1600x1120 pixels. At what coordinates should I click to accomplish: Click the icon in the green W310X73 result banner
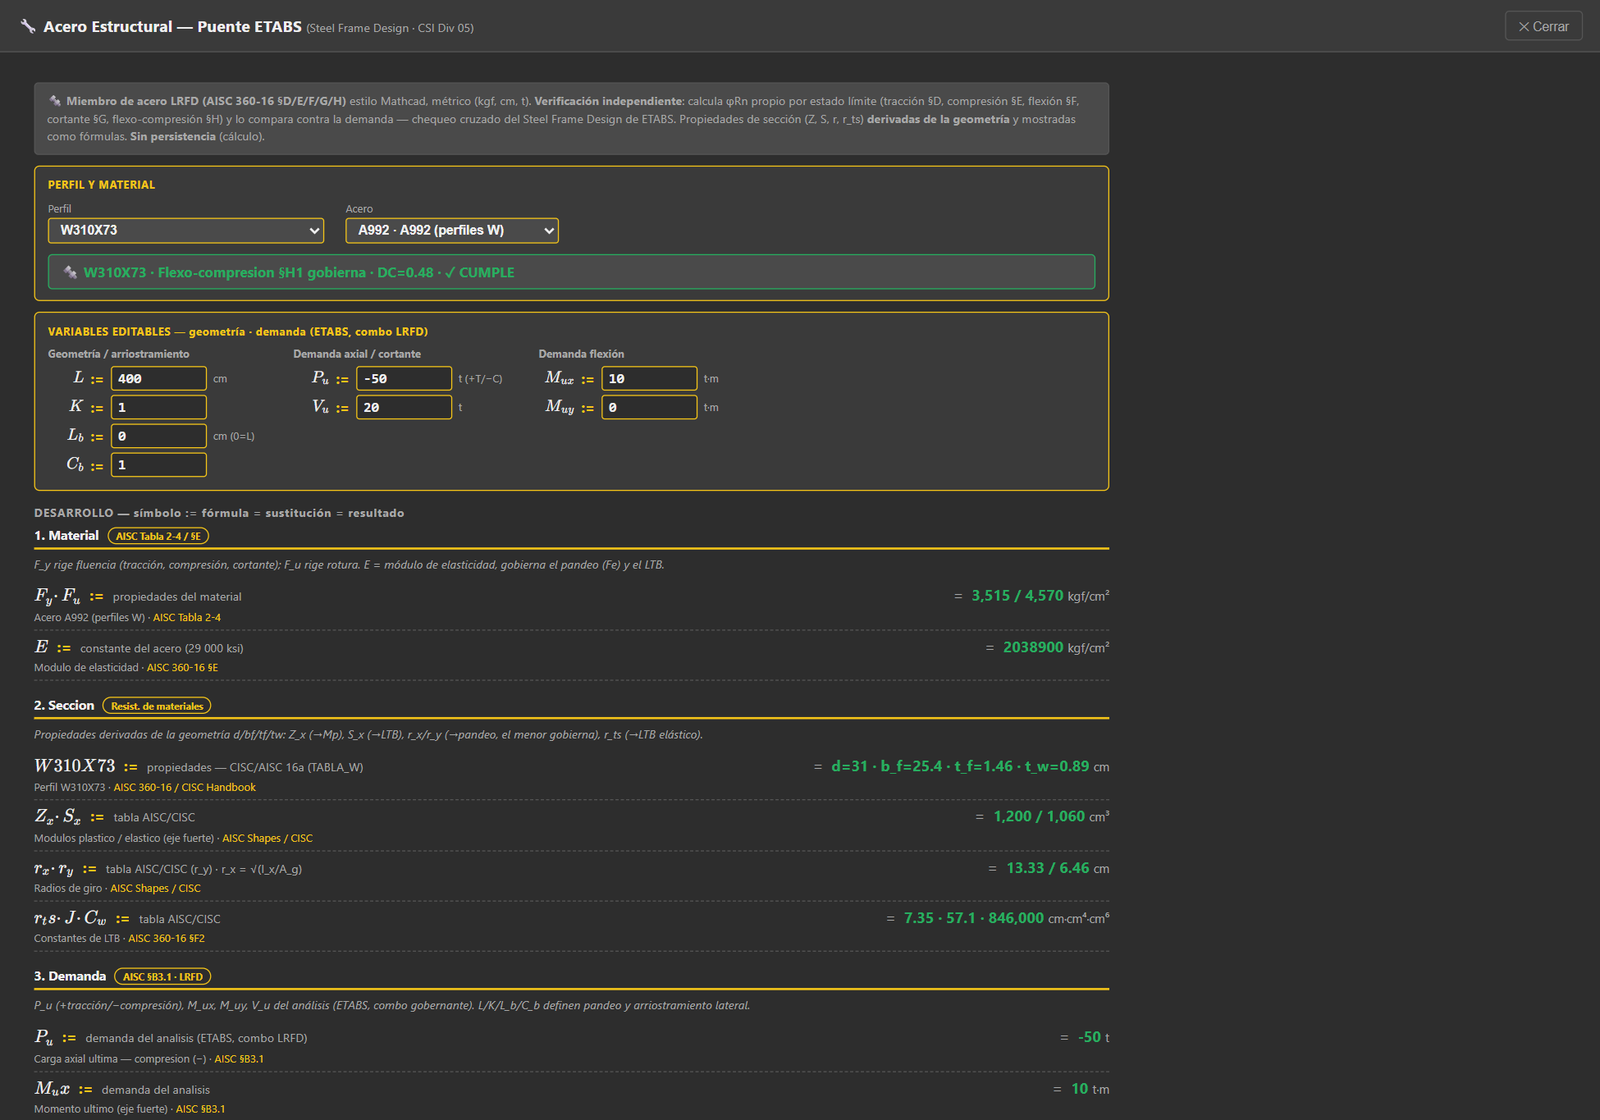70,272
